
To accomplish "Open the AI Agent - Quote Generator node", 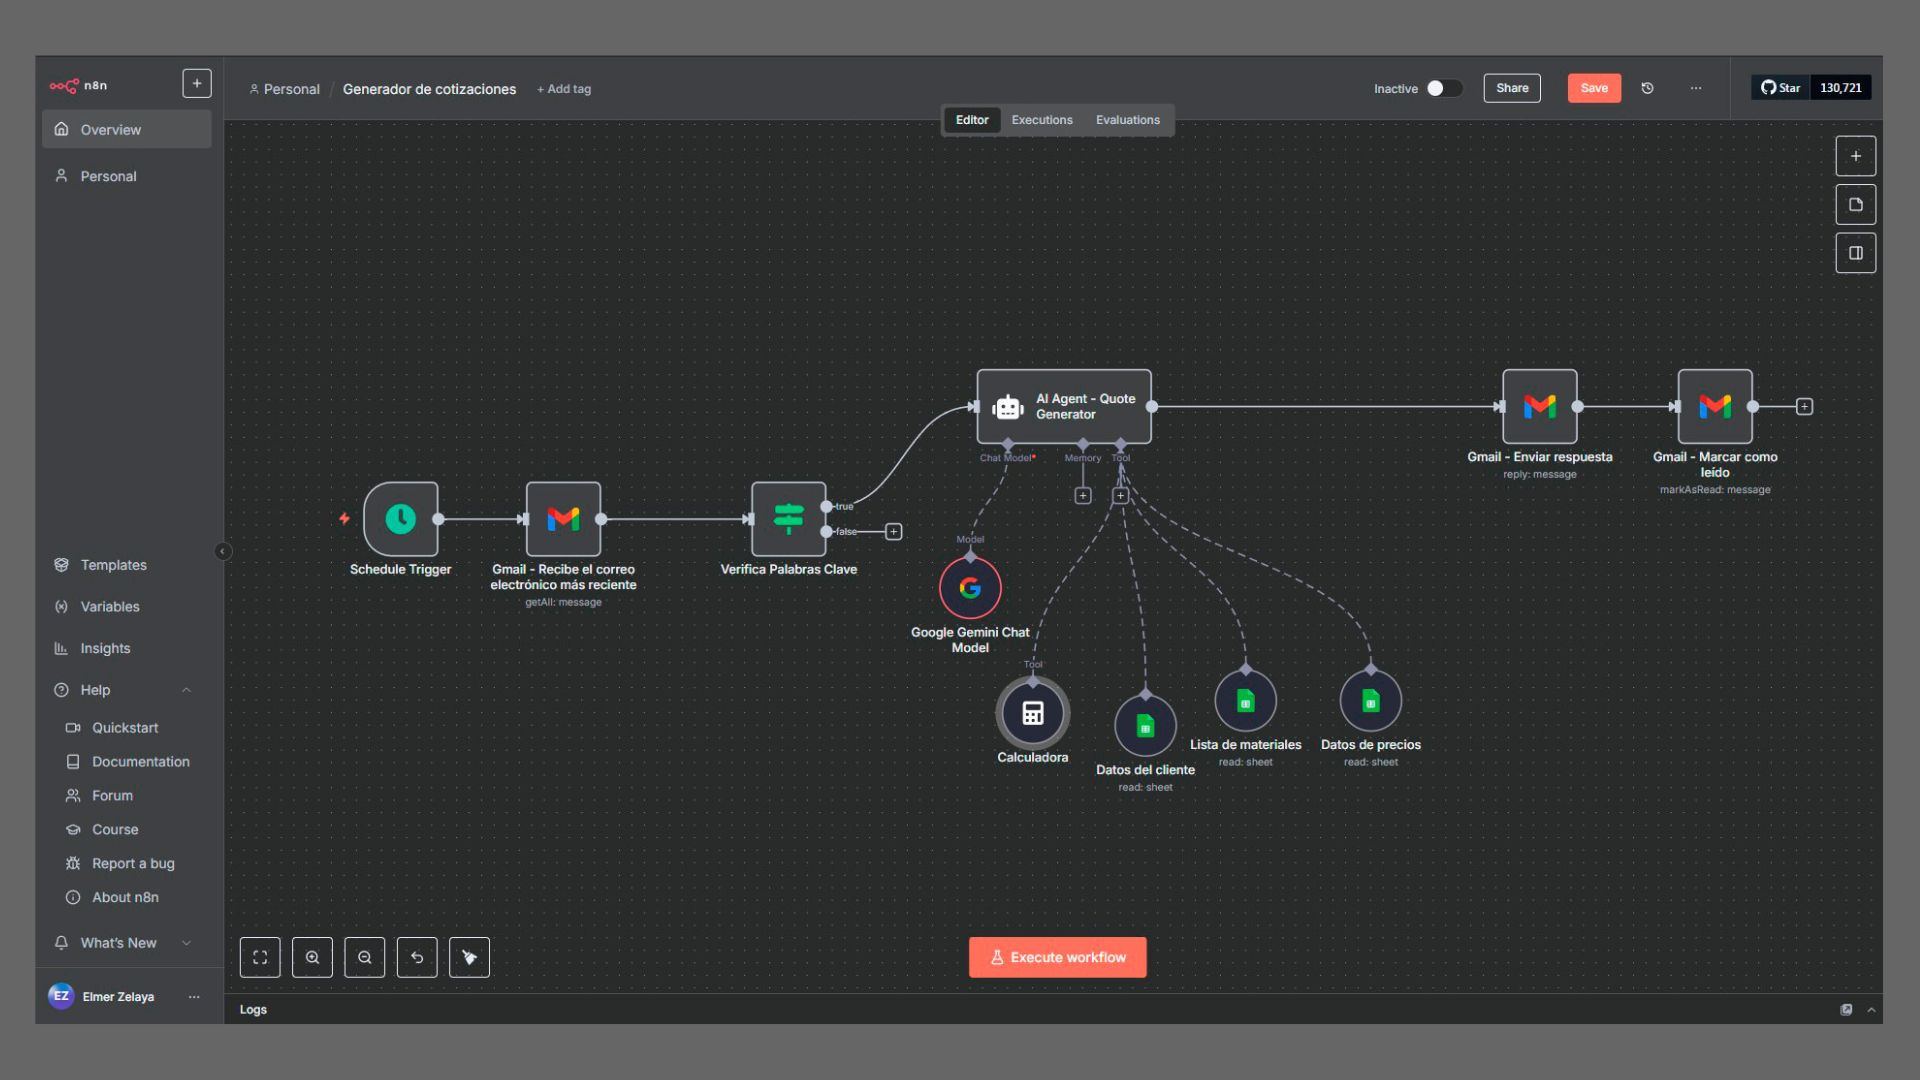I will tap(1063, 406).
